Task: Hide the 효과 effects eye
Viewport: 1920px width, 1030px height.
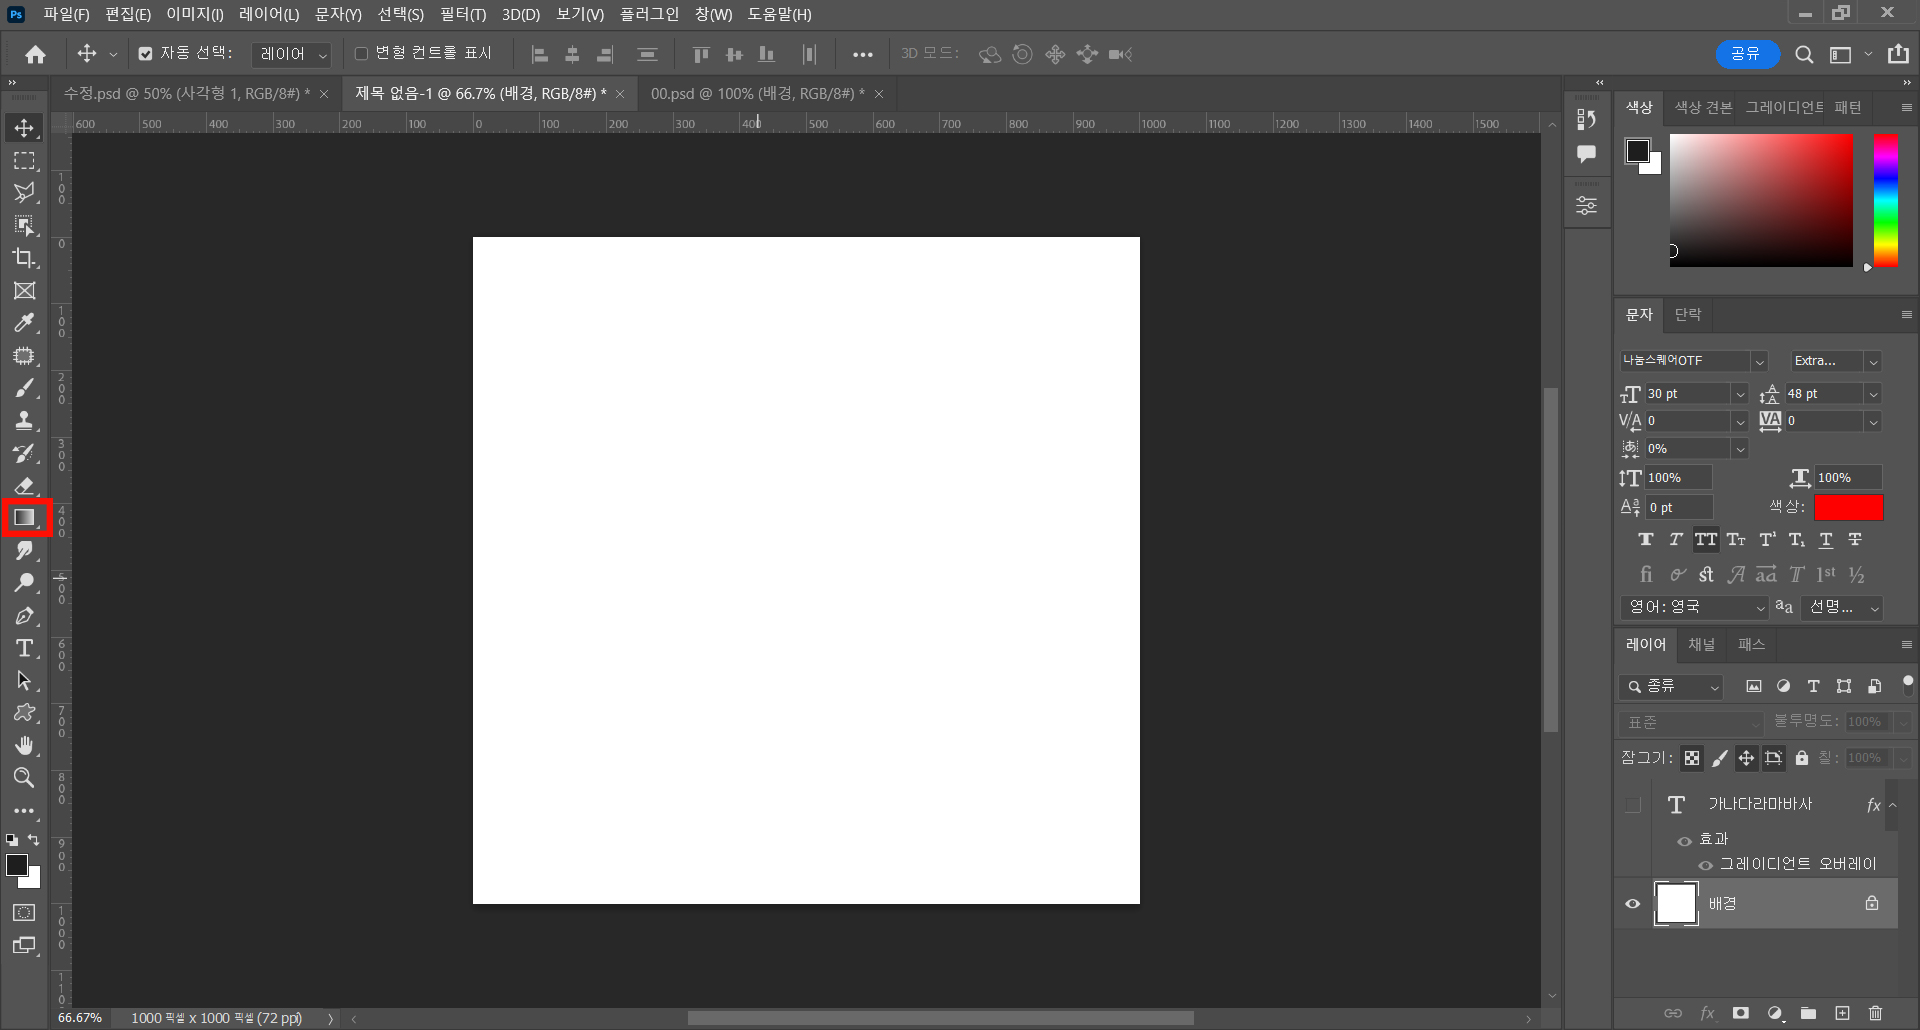Action: [x=1685, y=841]
